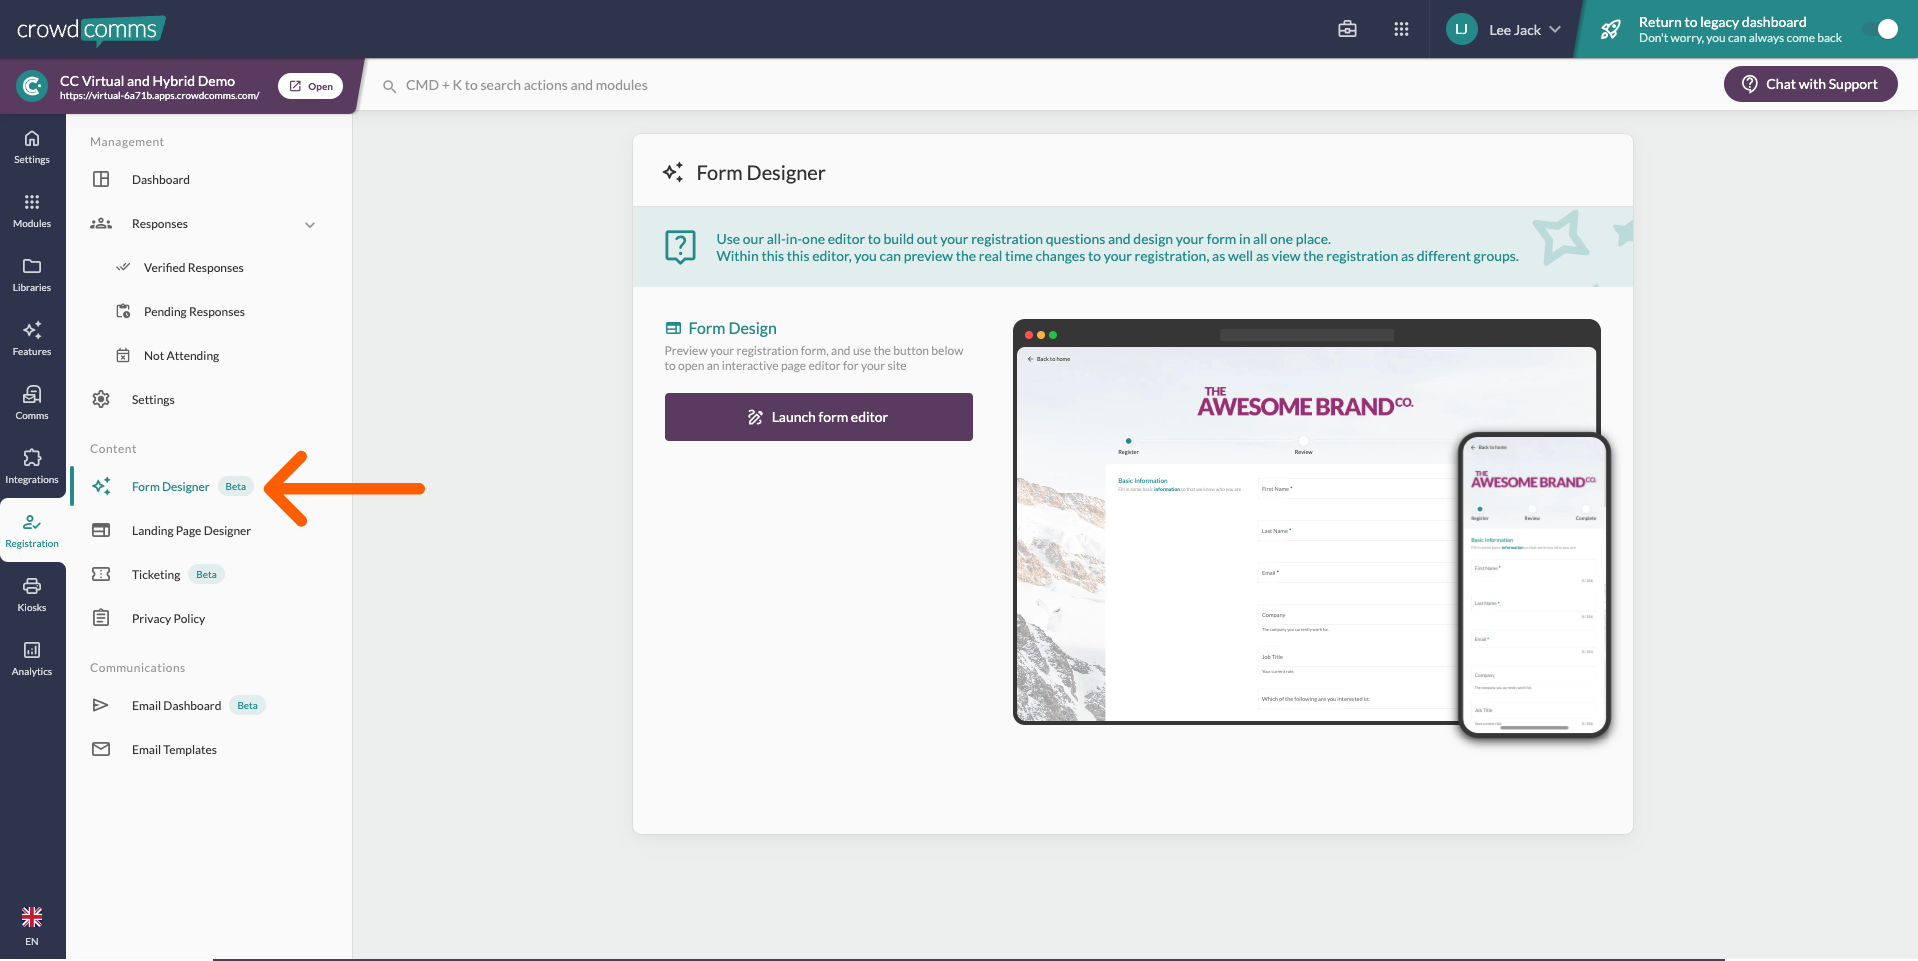This screenshot has height=961, width=1918.
Task: Click the Launch form editor button
Action: tap(818, 417)
